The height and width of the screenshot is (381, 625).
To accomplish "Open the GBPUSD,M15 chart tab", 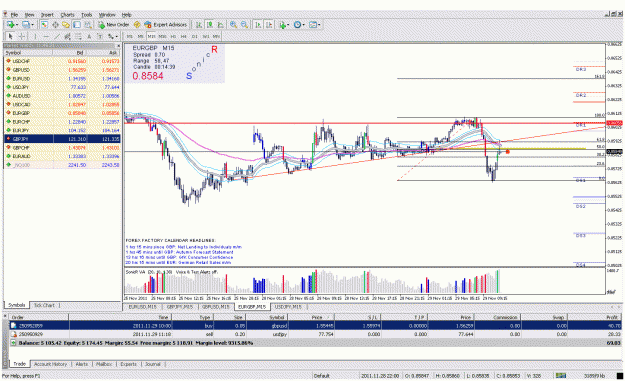I will pos(215,307).
